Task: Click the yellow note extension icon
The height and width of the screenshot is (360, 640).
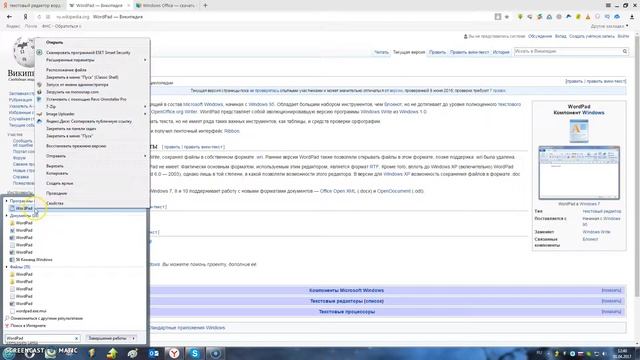Action: click(x=578, y=17)
